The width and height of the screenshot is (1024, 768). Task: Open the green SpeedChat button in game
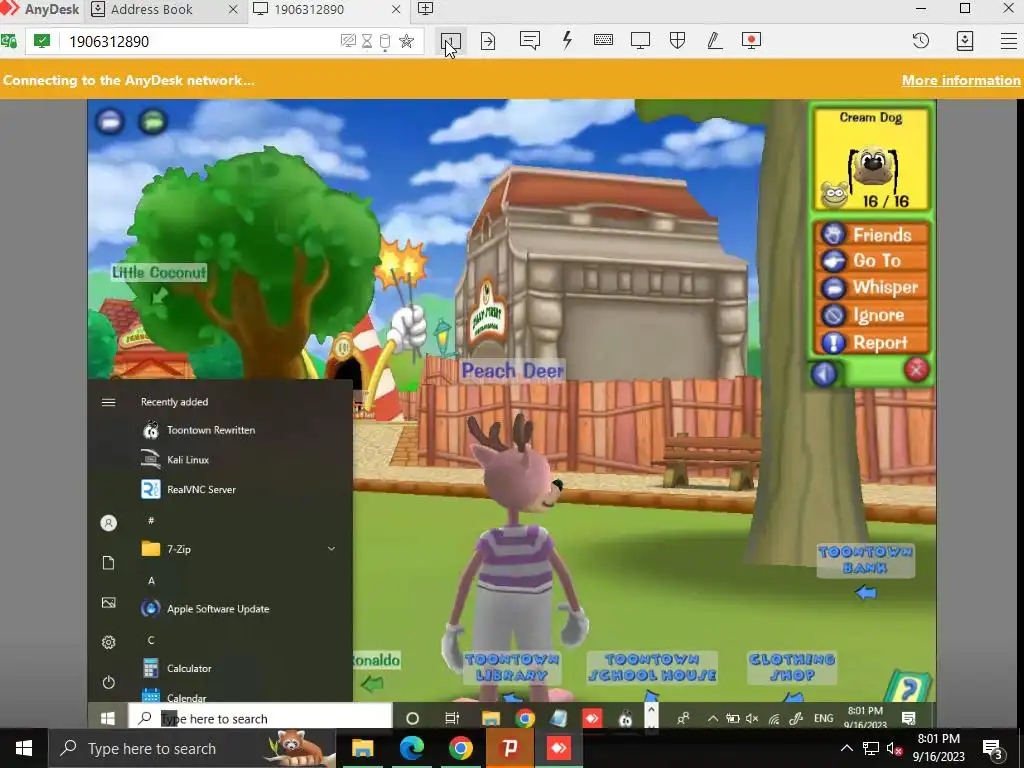point(153,121)
